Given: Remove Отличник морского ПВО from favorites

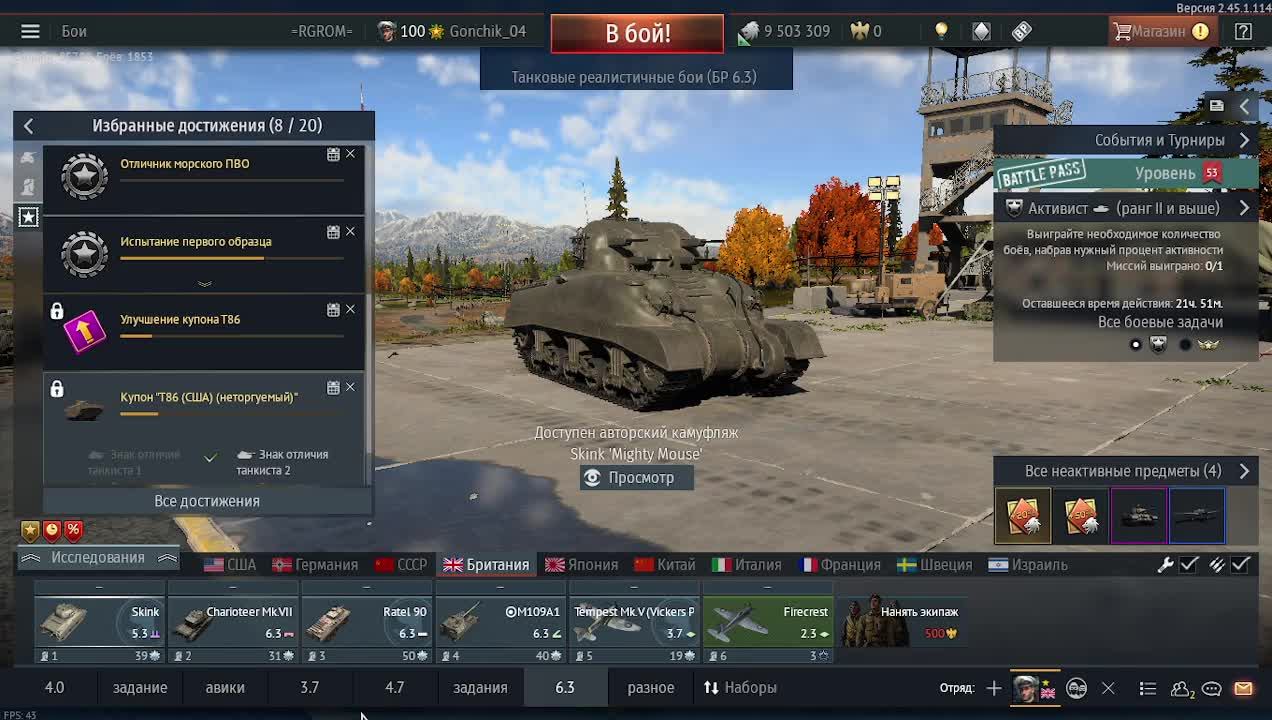Looking at the screenshot, I should click(350, 154).
